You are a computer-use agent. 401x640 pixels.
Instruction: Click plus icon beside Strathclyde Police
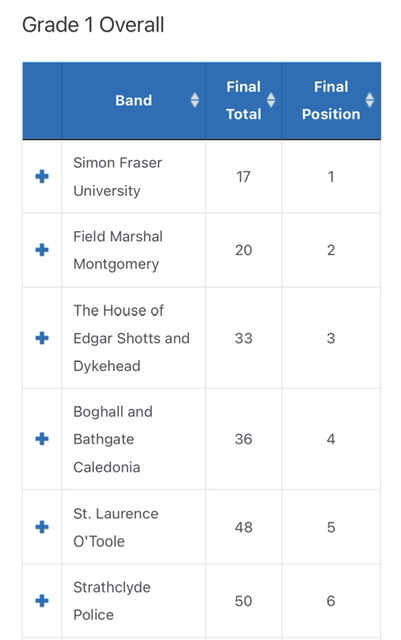[x=42, y=601]
